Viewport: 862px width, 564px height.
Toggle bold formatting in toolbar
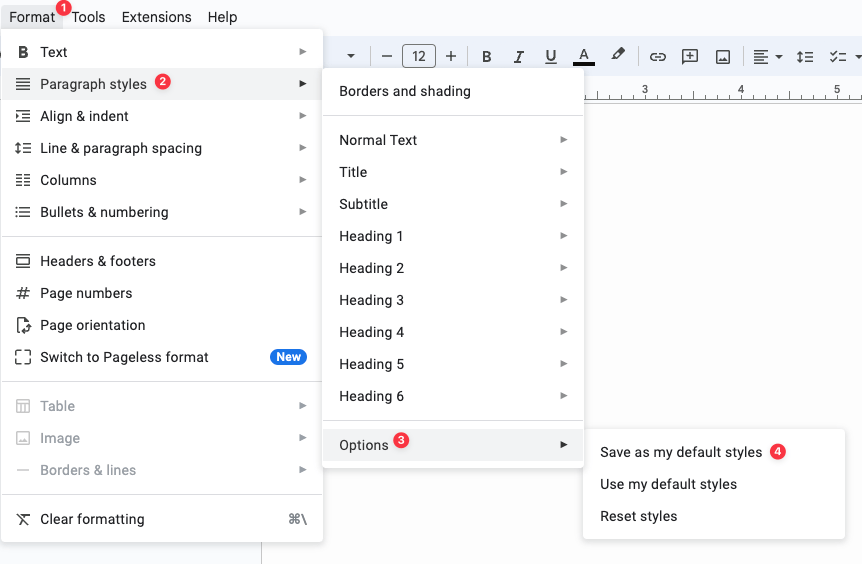(x=487, y=57)
